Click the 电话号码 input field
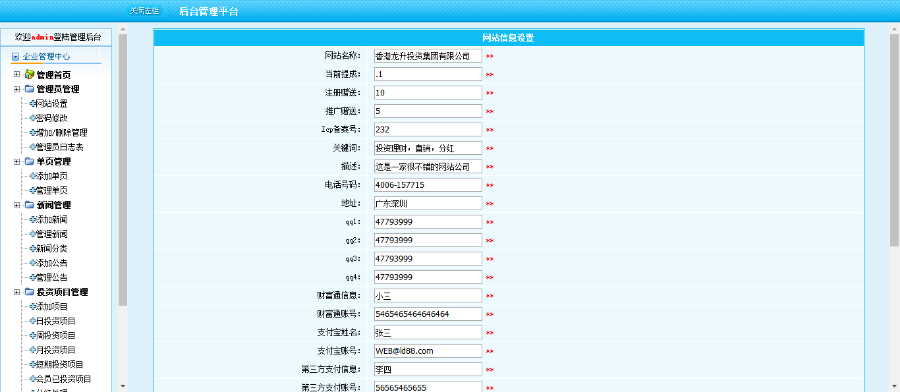 428,185
